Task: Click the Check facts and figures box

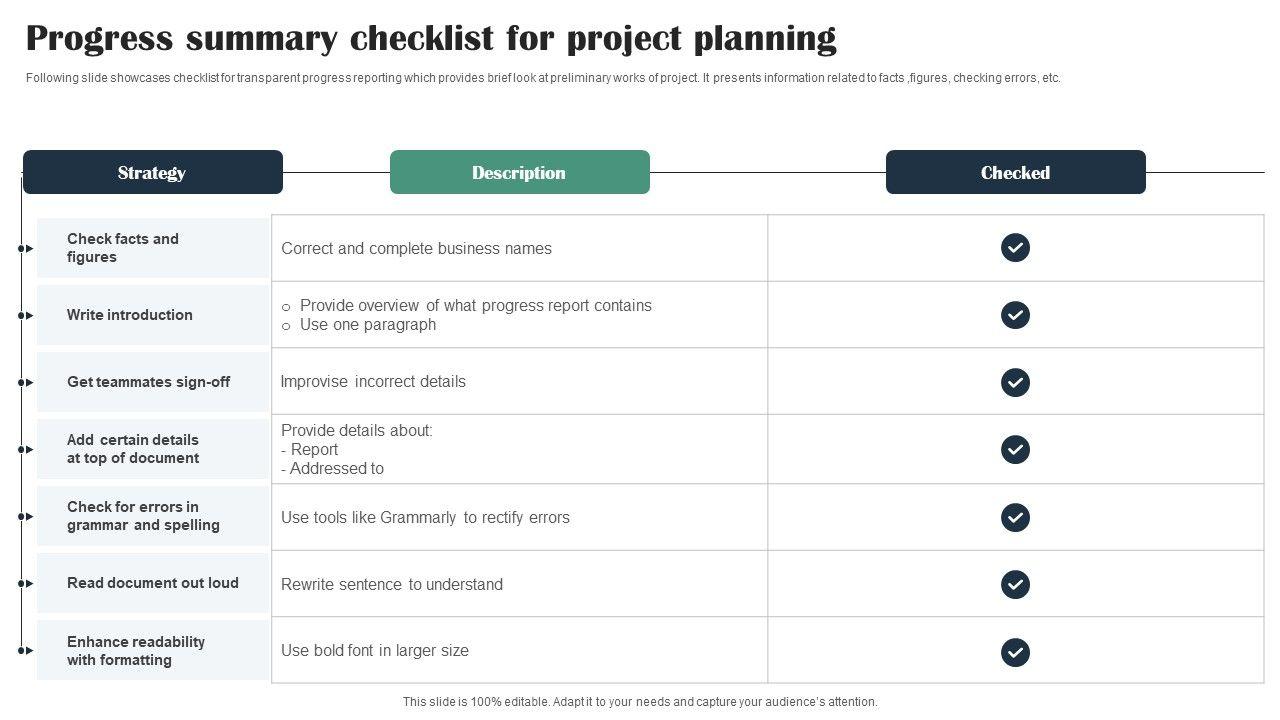Action: point(153,248)
